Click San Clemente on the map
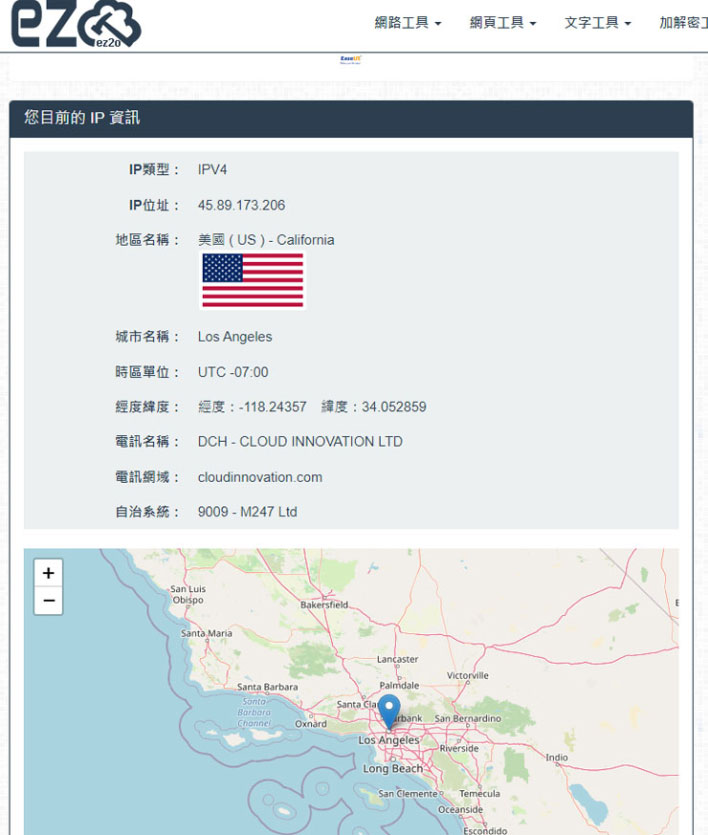Viewport: 708px width, 835px height. pos(408,793)
